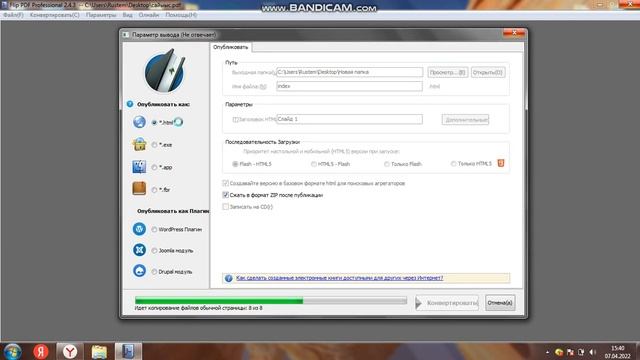Select the *.fbr output radio button
Viewport: 640px width, 360px height.
[154, 190]
